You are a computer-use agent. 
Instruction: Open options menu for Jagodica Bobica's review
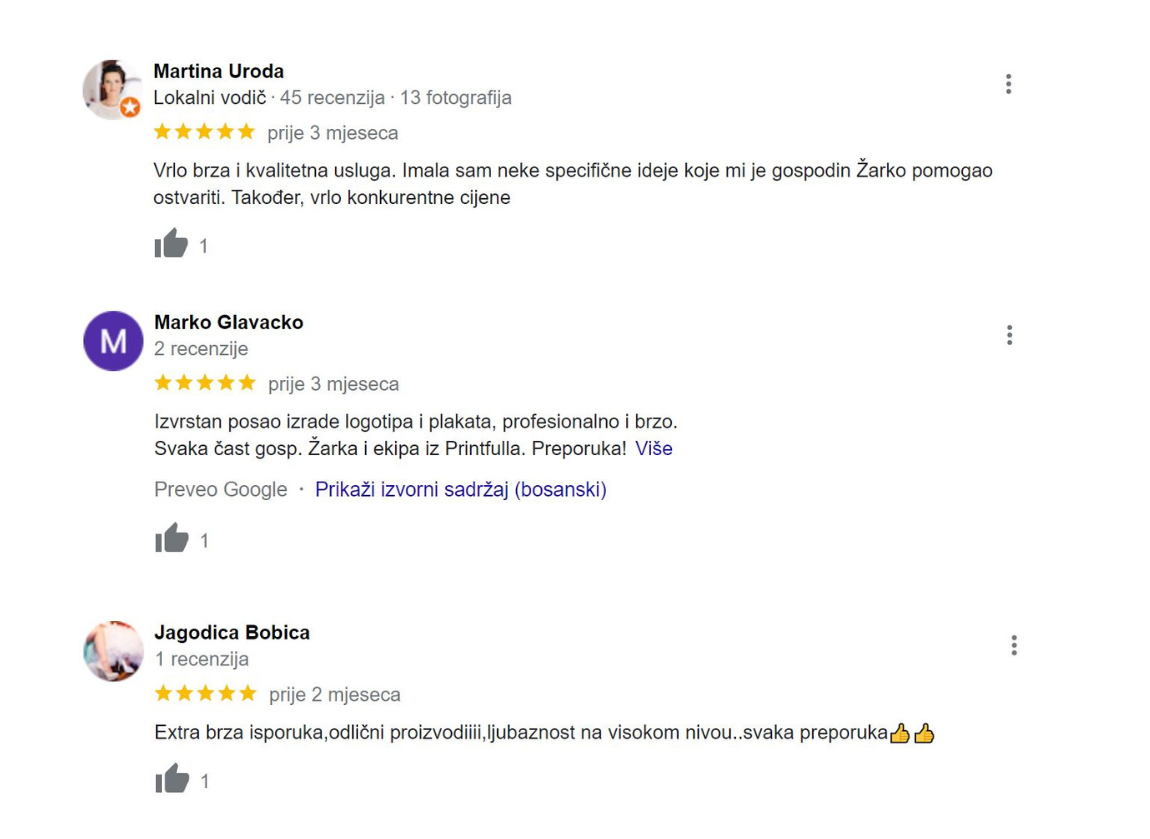pyautogui.click(x=1014, y=645)
